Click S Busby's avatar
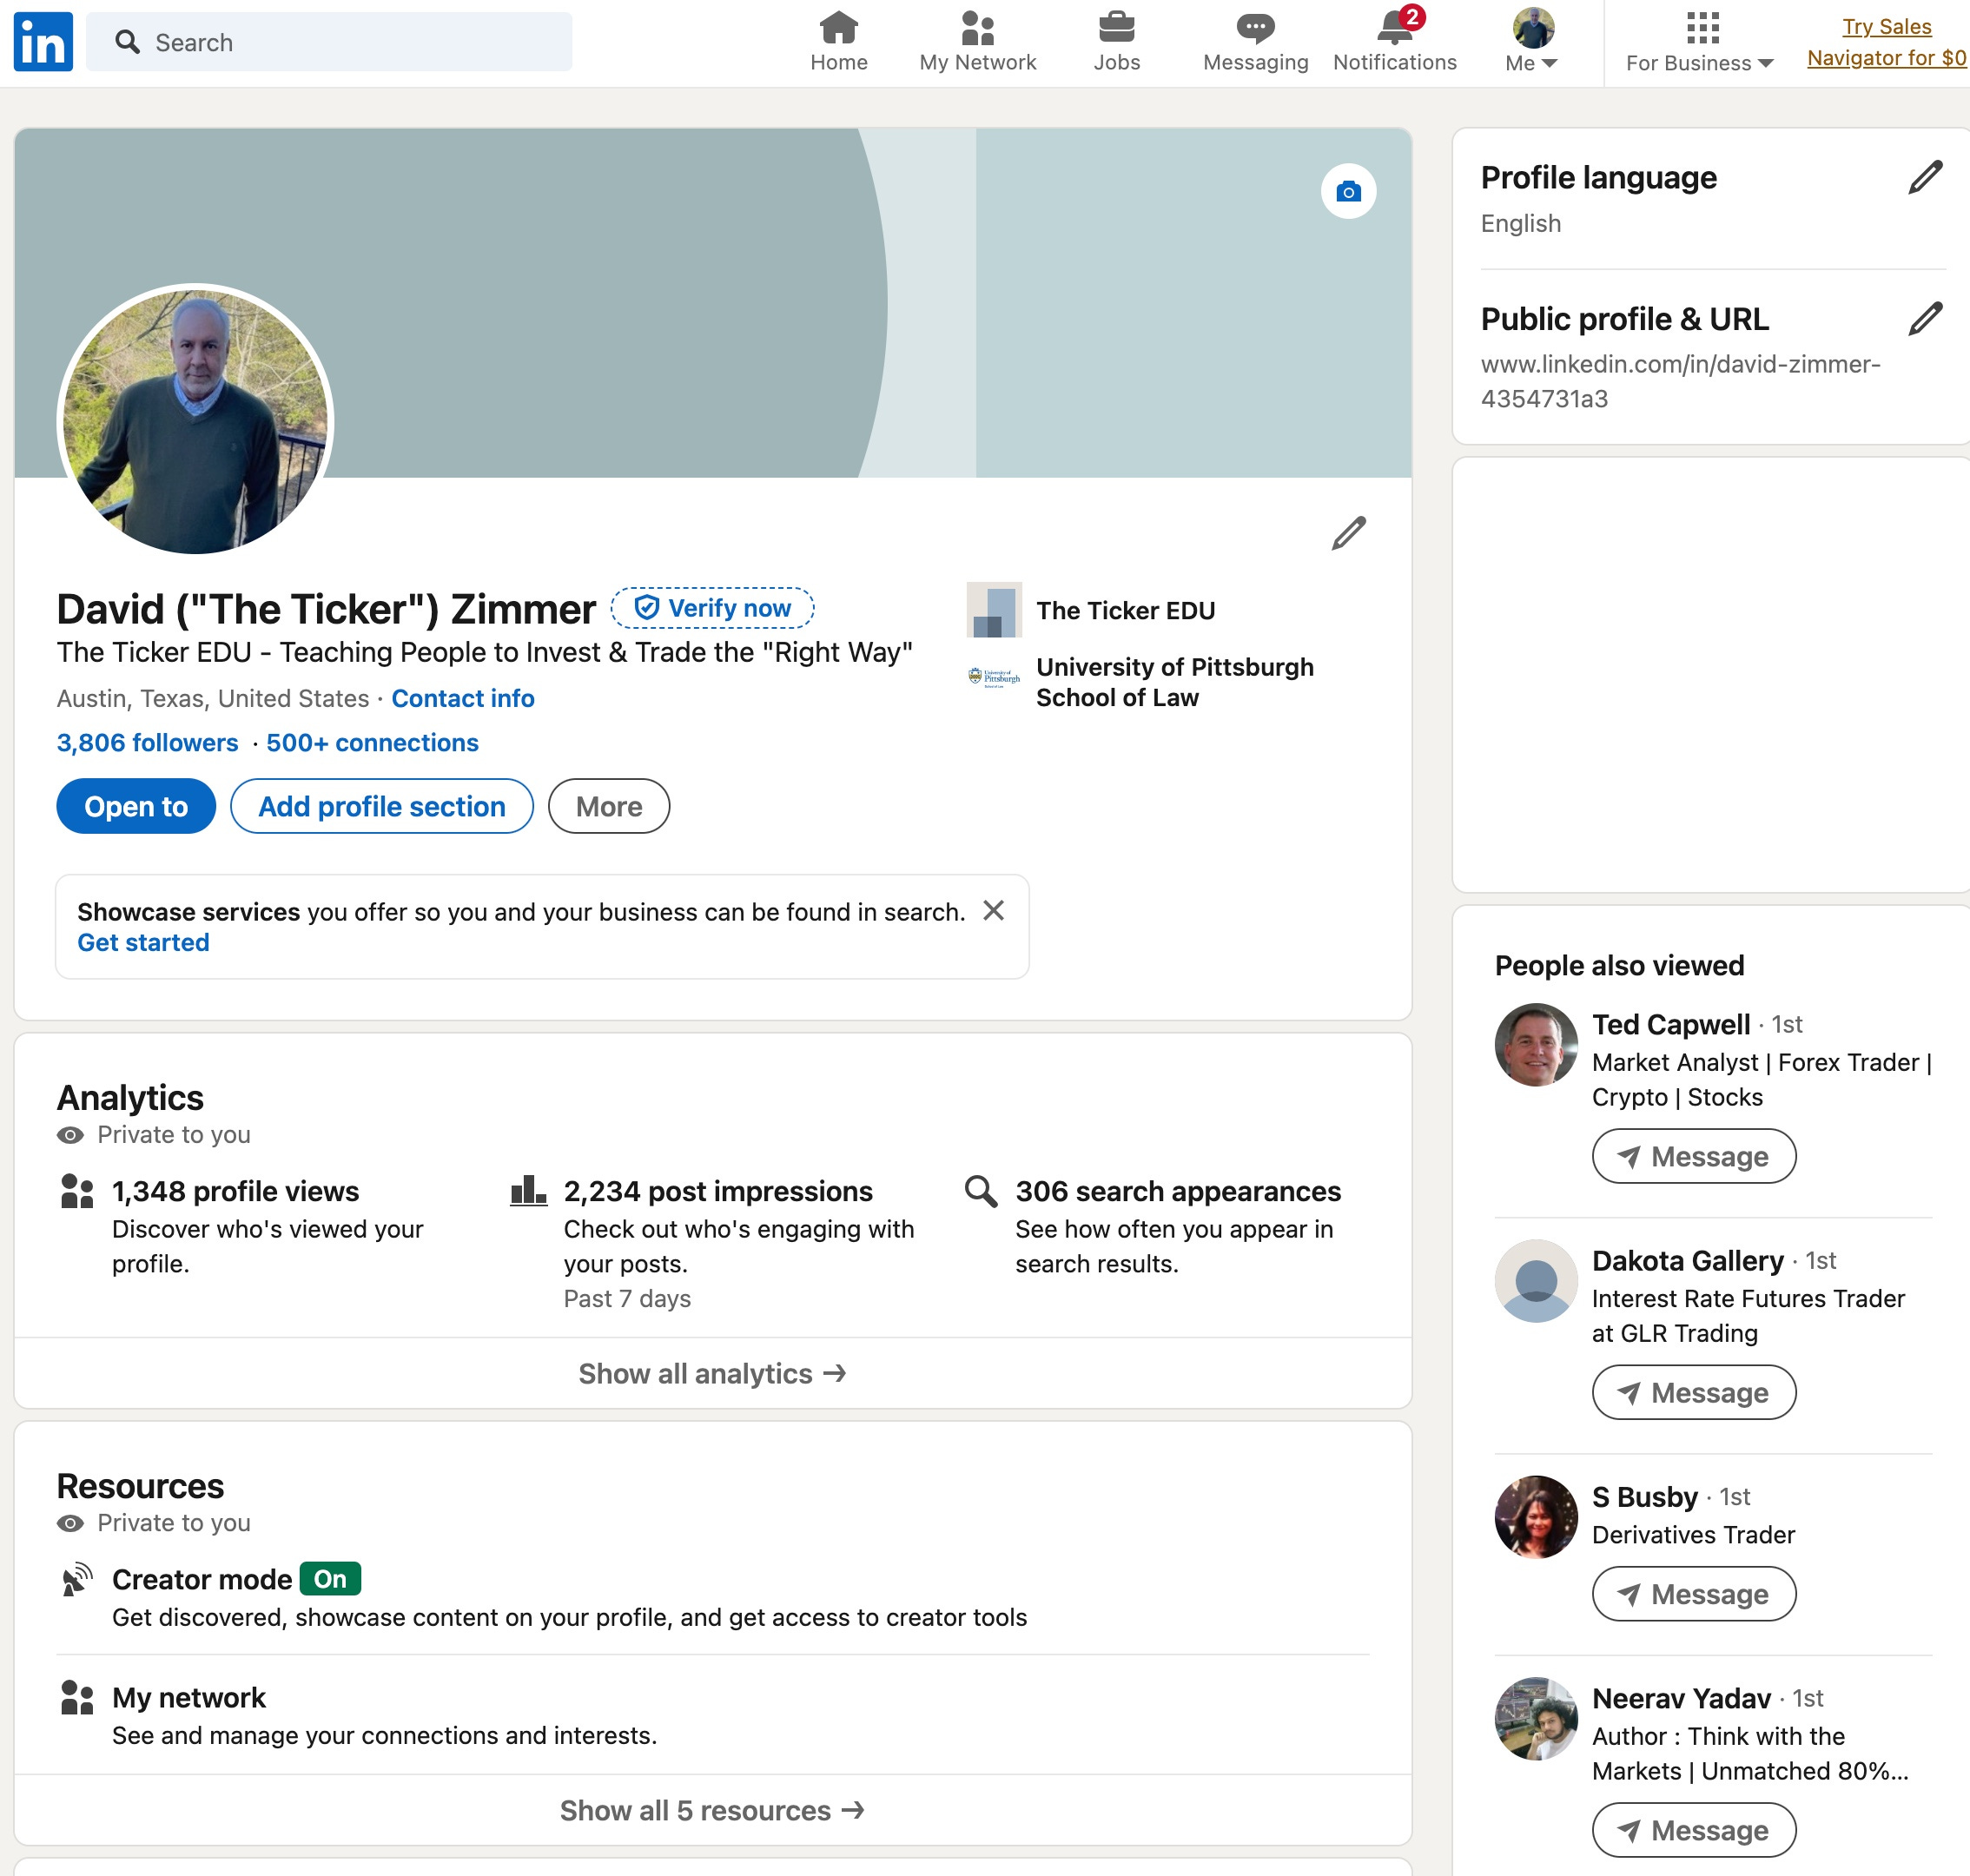 click(x=1536, y=1517)
